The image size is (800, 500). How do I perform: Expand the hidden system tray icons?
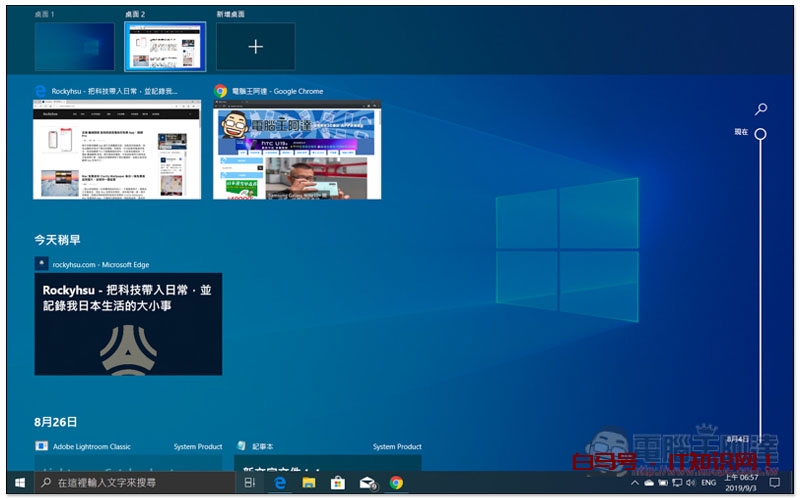(634, 483)
